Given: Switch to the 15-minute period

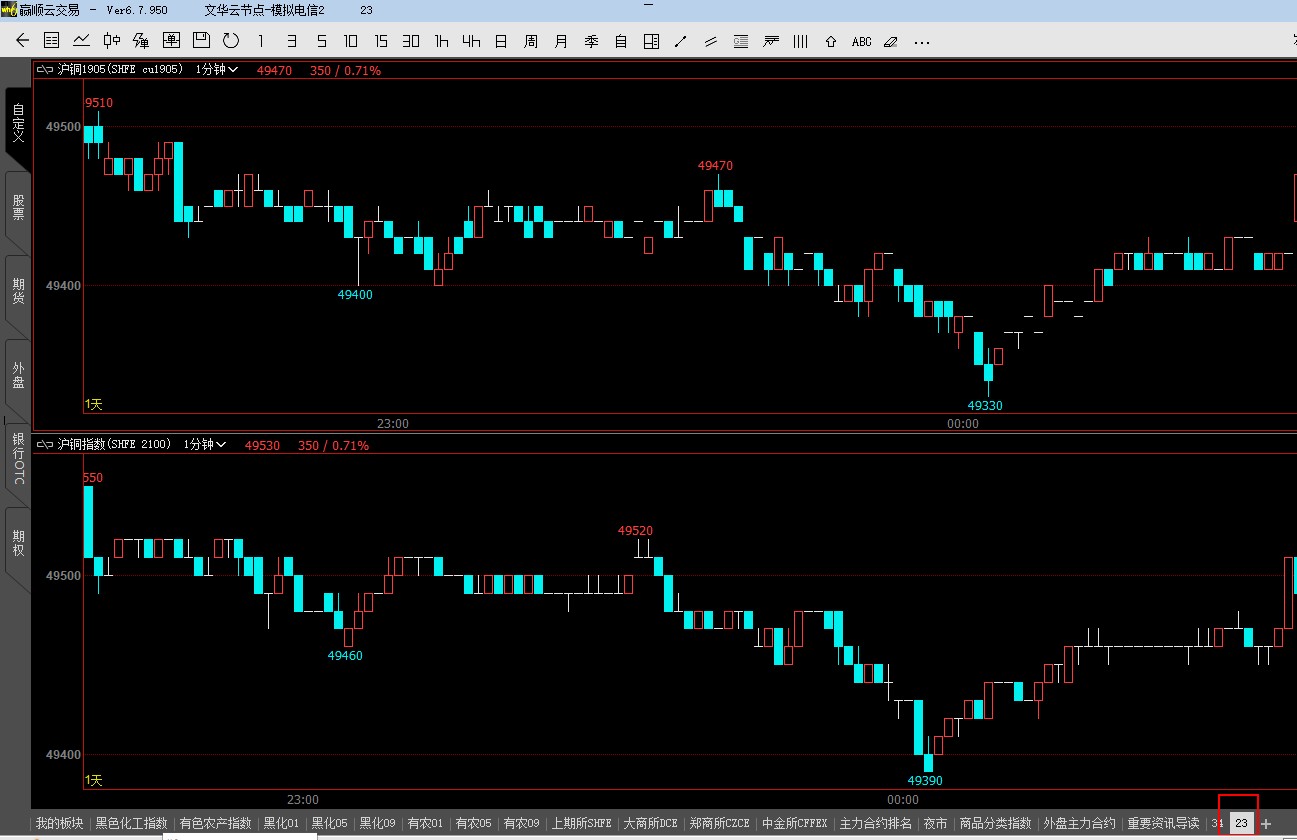Looking at the screenshot, I should (381, 41).
